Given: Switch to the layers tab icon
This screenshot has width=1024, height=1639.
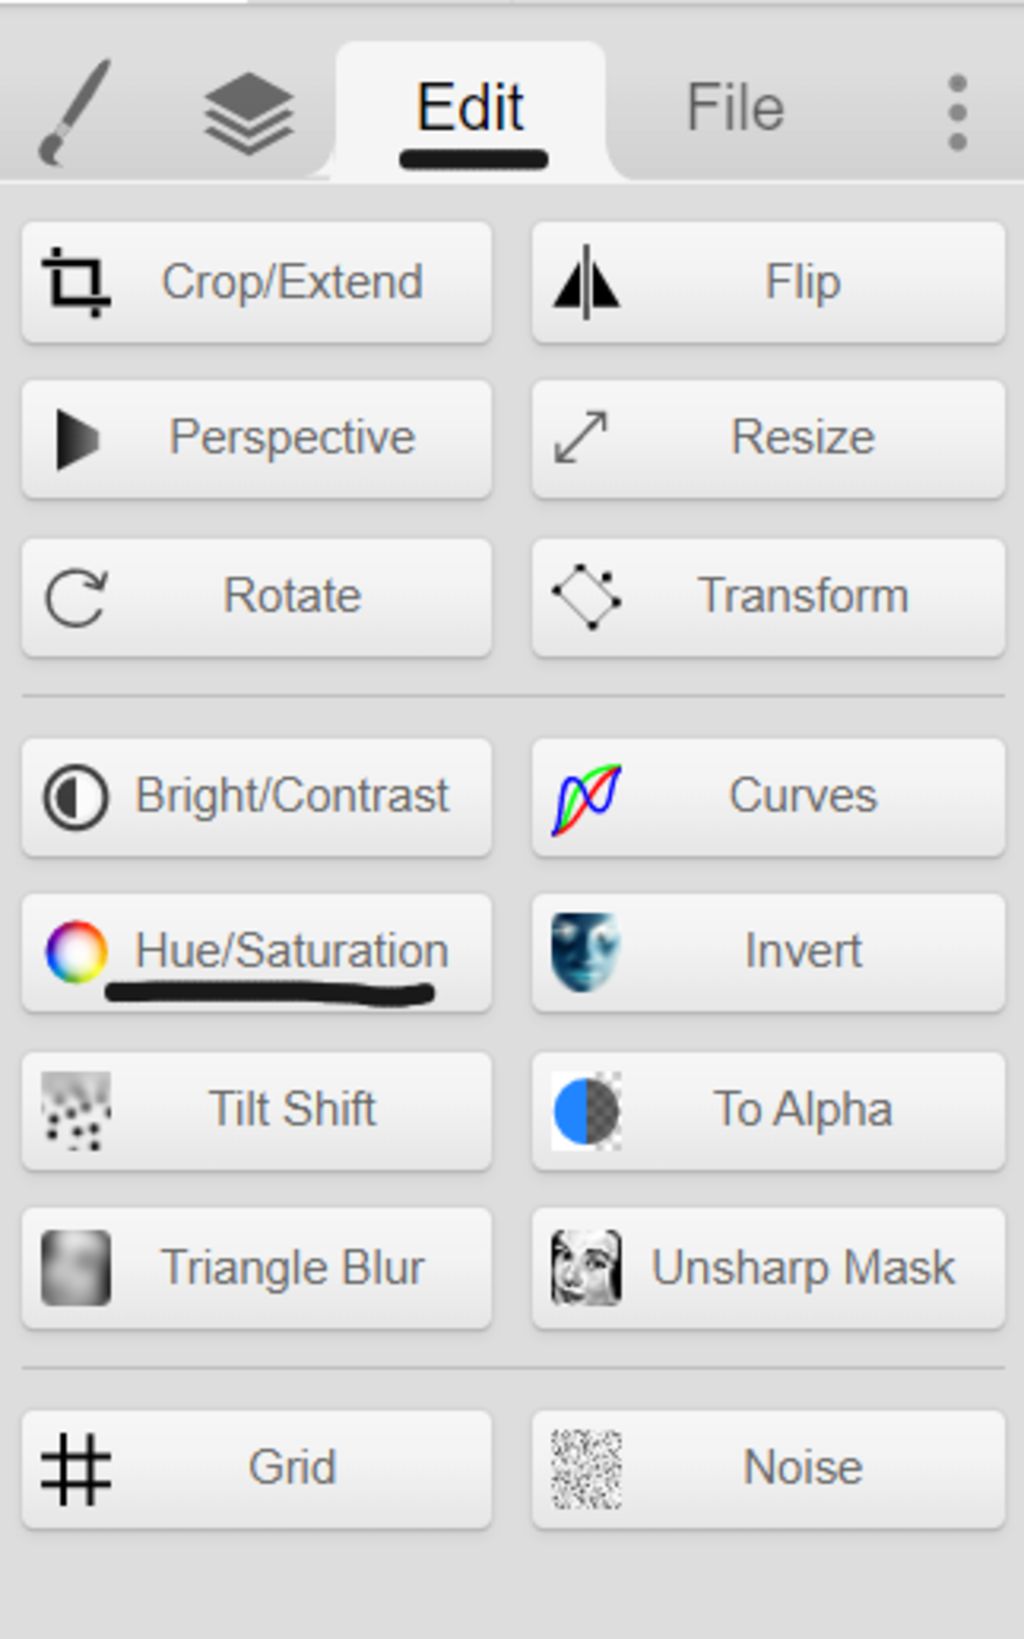Looking at the screenshot, I should (248, 114).
